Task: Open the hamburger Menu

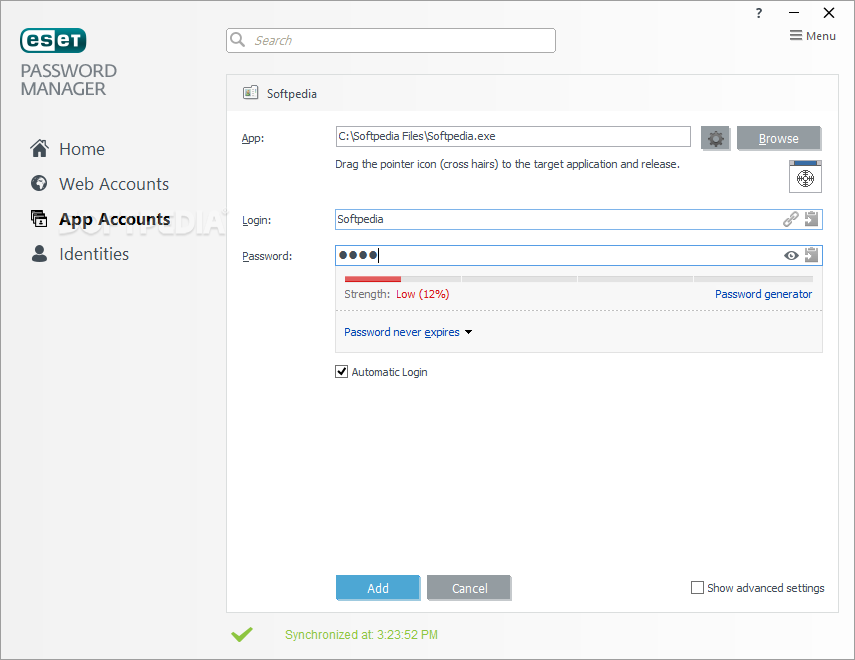Action: pos(812,36)
